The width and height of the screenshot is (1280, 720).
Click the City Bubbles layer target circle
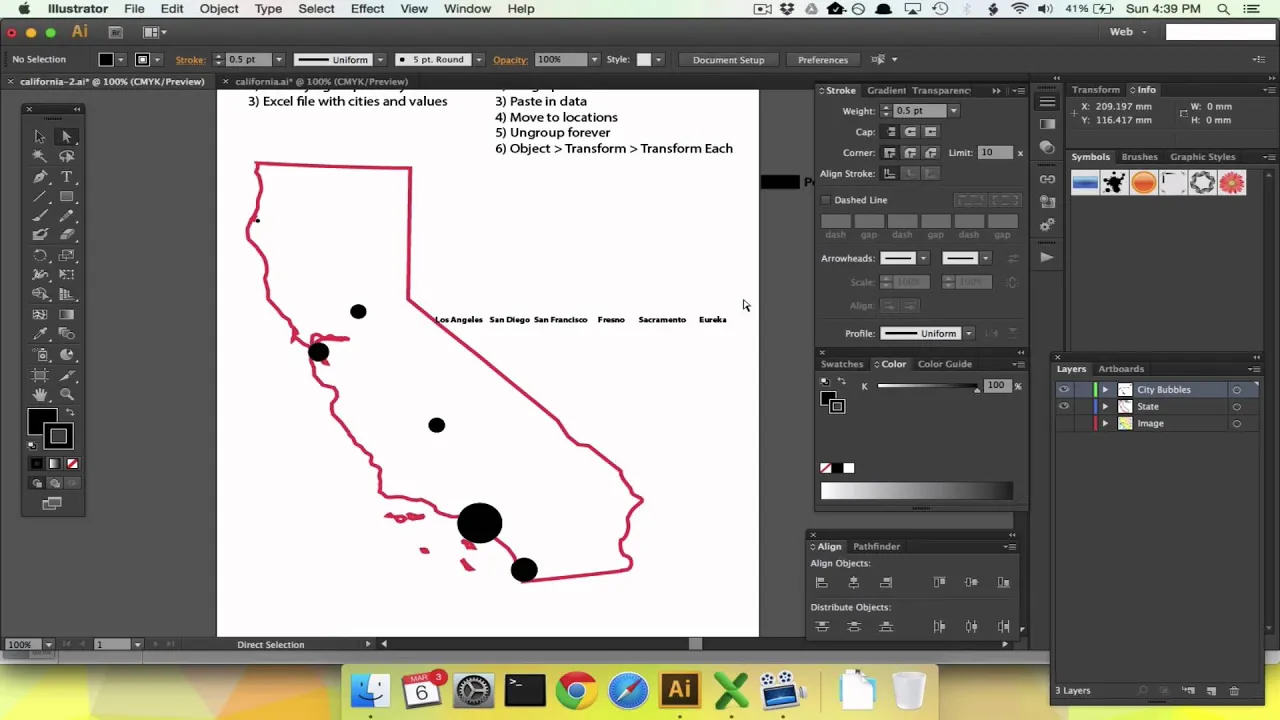[x=1237, y=390]
